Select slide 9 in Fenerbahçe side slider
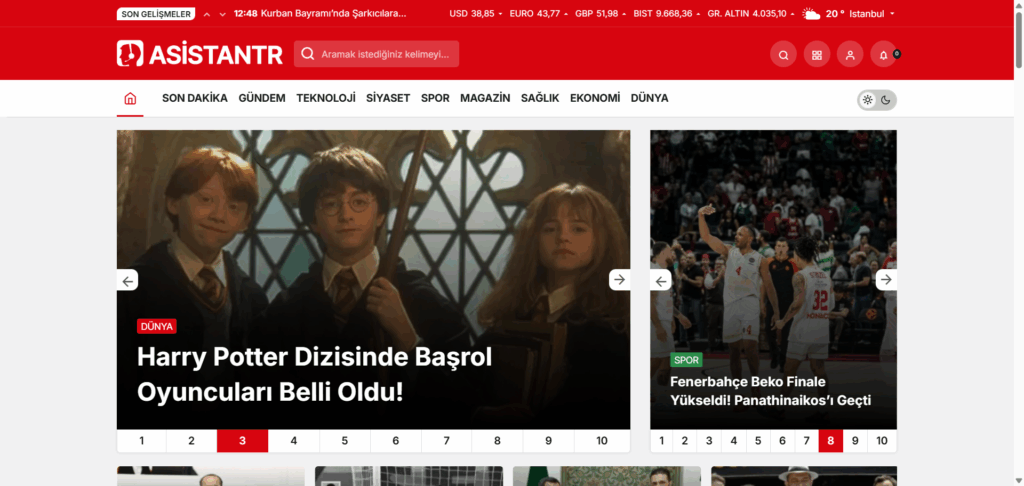Screen dimensions: 1024x486 point(855,441)
